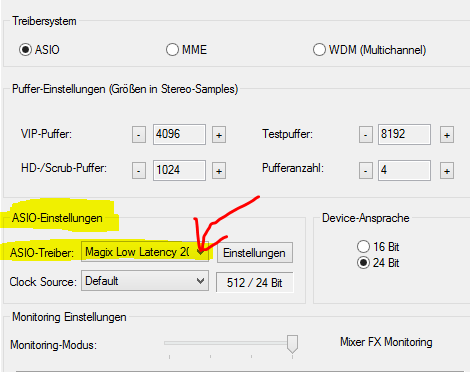
Task: Click the ASIO-Einstellungen group heading
Action: [x=57, y=218]
